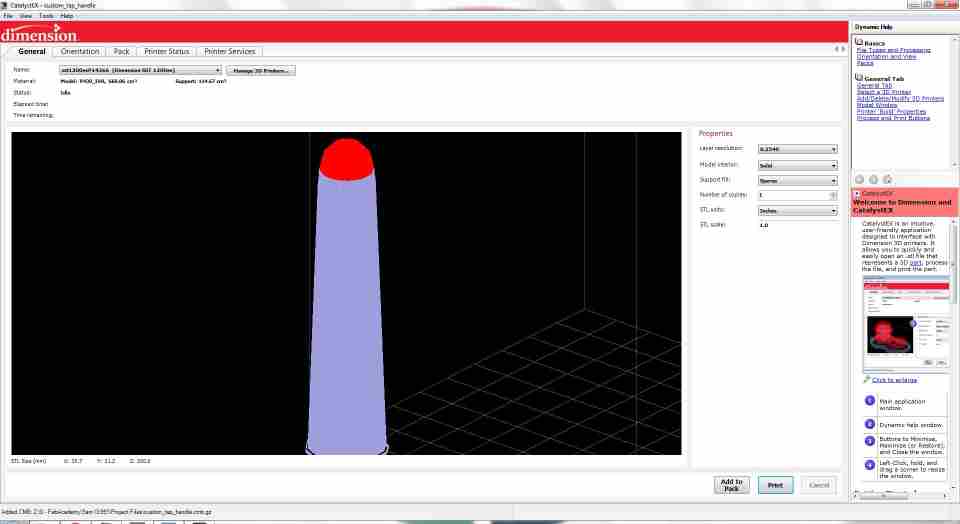Click callout number 2 Dynamic help window

pos(869,424)
